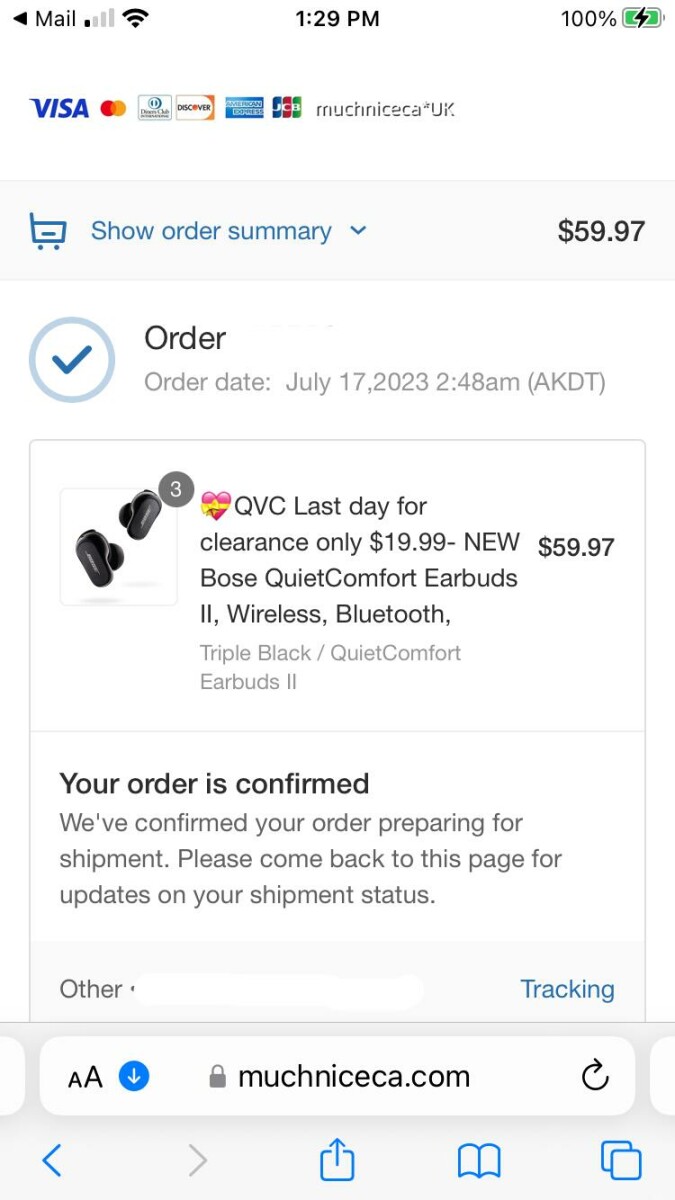
Task: Return to Mail app via back indicator
Action: (x=45, y=19)
